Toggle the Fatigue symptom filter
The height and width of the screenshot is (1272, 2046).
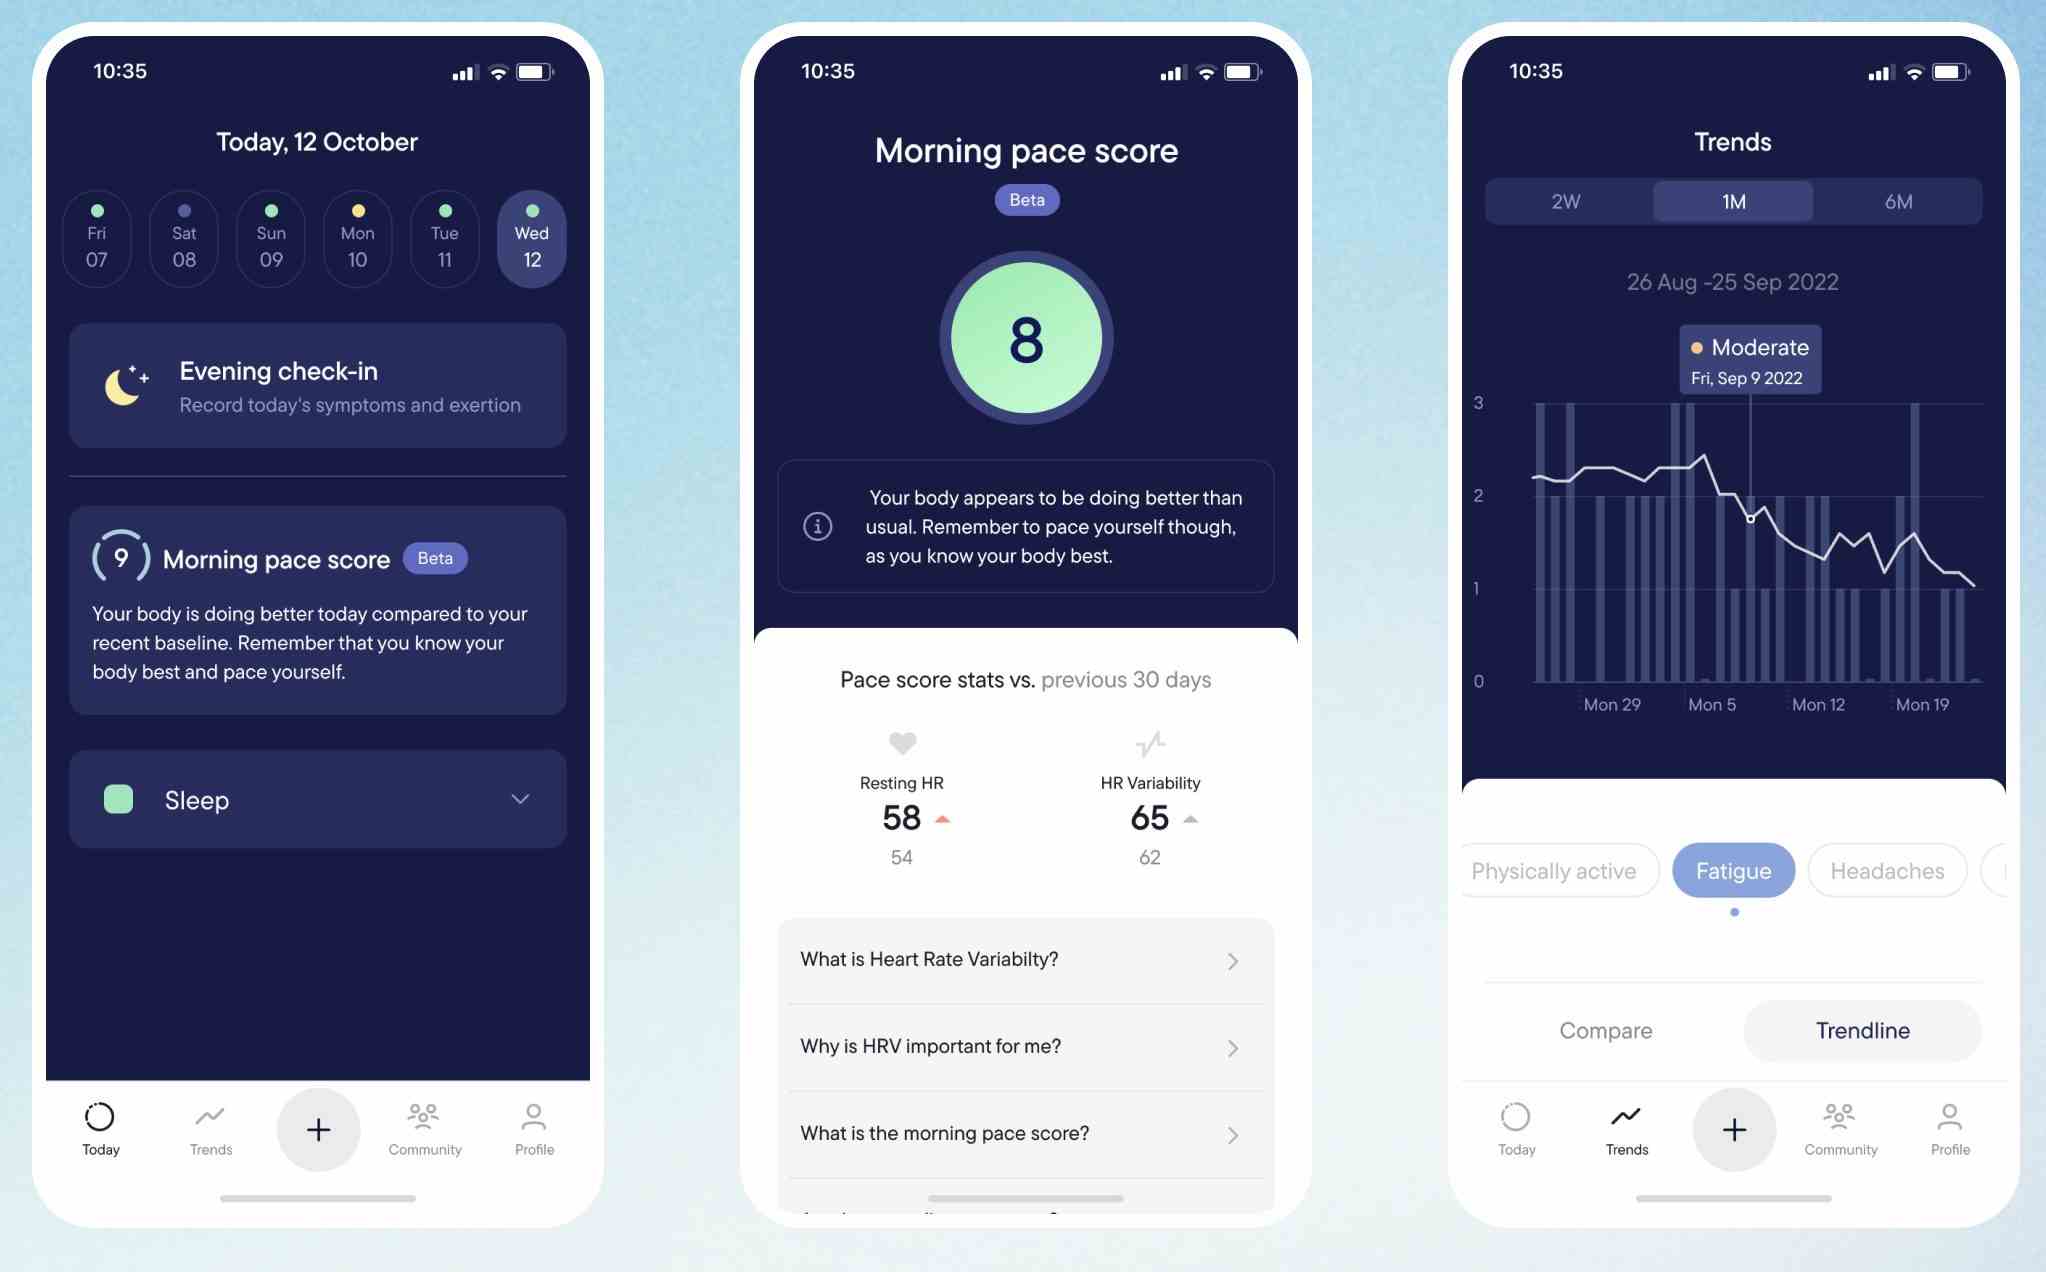1734,870
